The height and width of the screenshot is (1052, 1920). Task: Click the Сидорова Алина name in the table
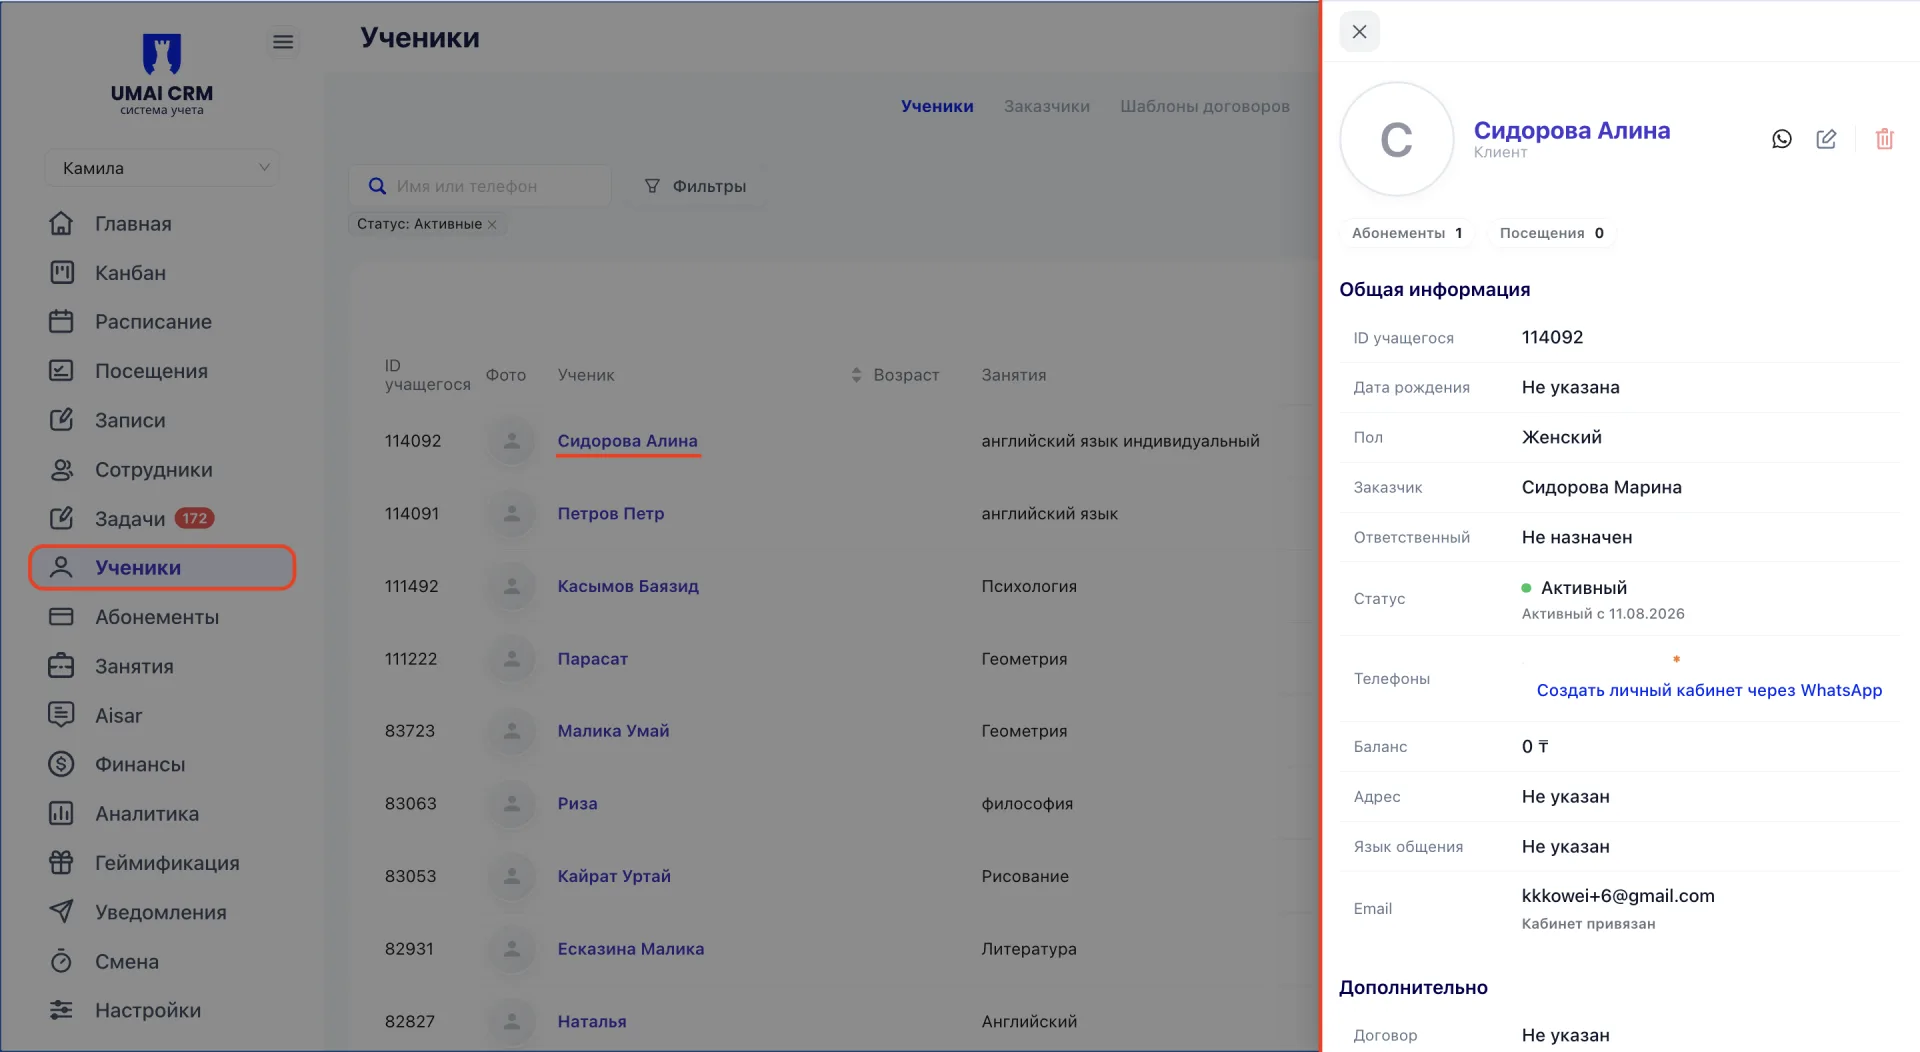pos(627,441)
